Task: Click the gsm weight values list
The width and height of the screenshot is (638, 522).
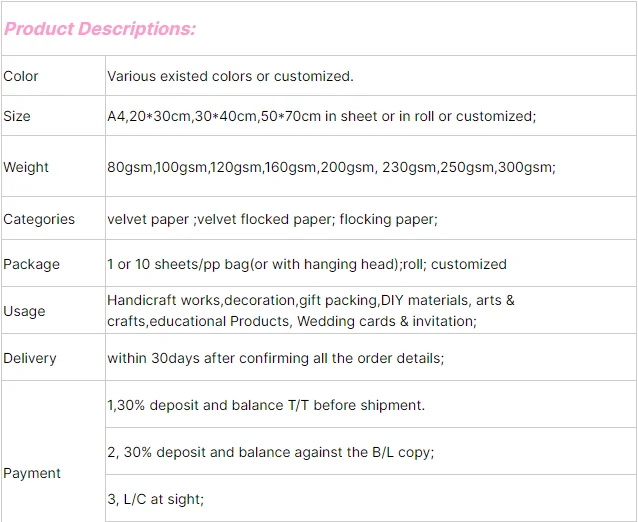Action: (x=331, y=167)
